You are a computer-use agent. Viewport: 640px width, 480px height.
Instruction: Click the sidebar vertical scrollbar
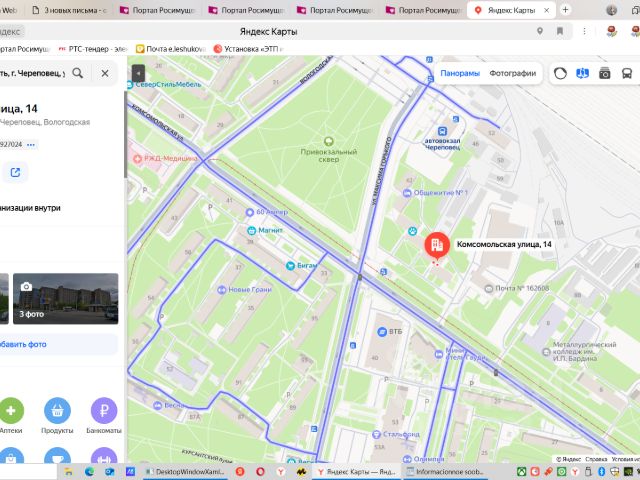coord(125,135)
